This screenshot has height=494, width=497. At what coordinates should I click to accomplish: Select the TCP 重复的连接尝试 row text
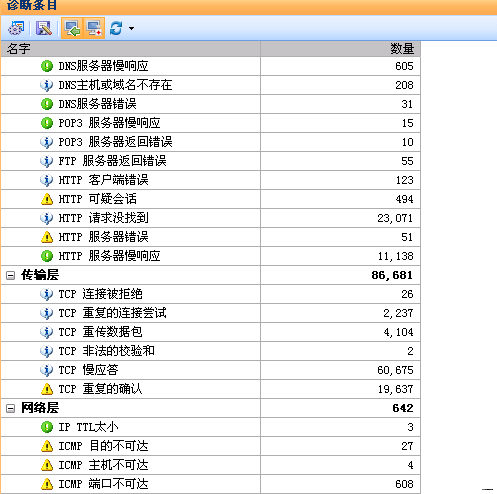pos(112,313)
